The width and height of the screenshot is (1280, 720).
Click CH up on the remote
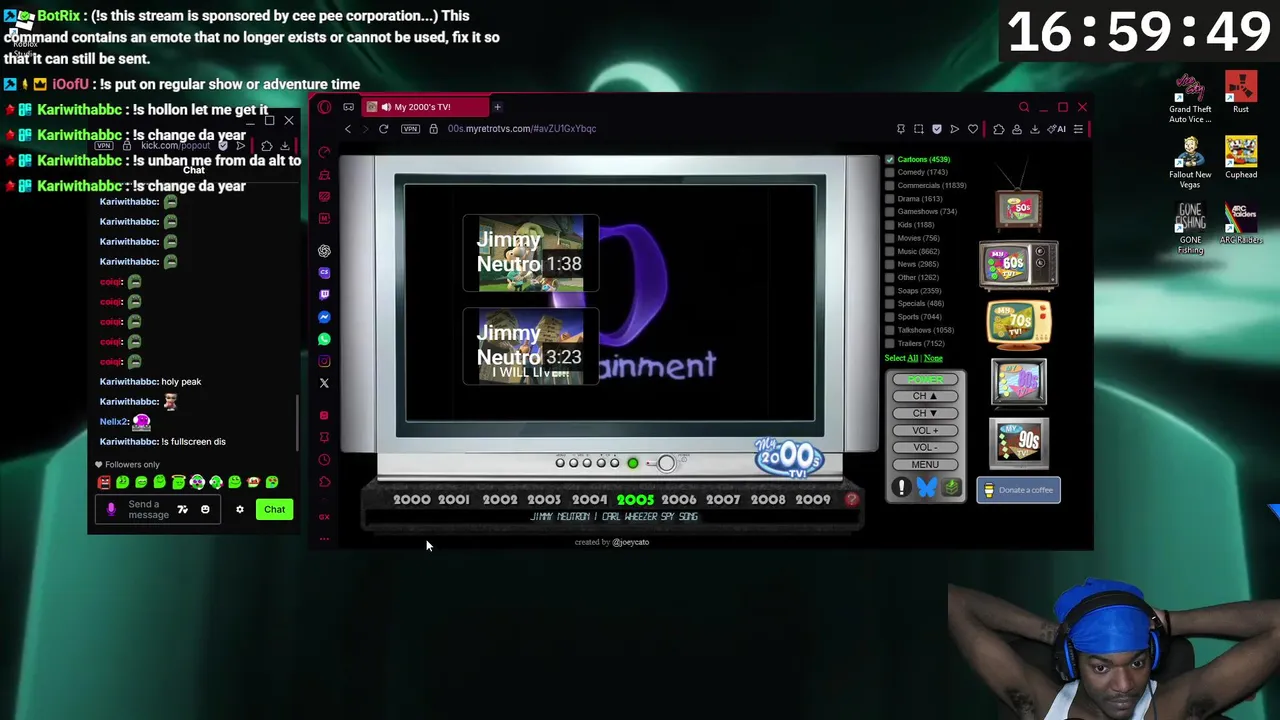pos(925,396)
